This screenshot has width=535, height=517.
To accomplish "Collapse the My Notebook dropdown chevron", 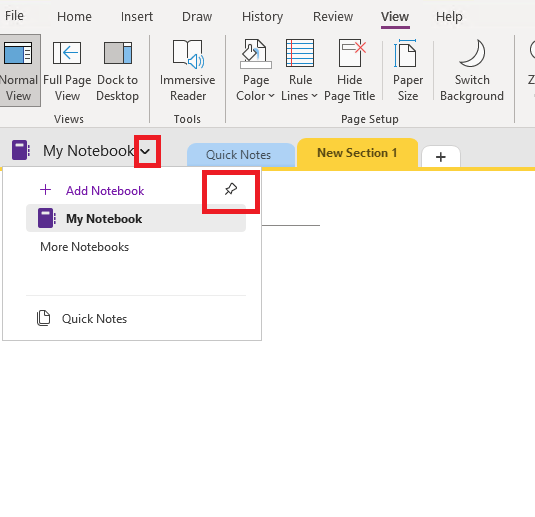I will [146, 151].
